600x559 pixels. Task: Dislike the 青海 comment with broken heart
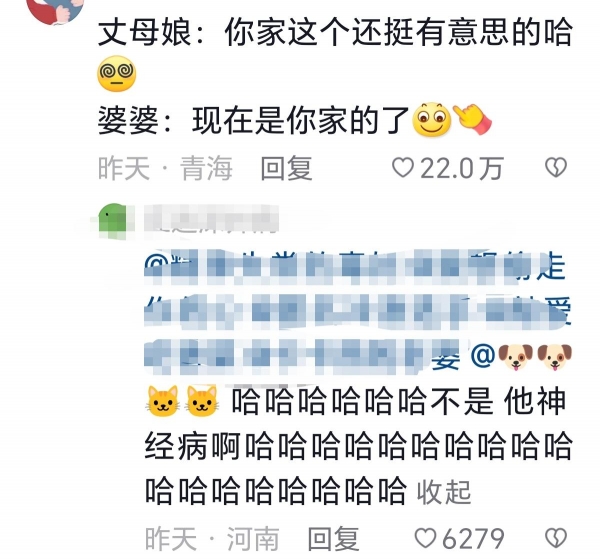click(556, 168)
